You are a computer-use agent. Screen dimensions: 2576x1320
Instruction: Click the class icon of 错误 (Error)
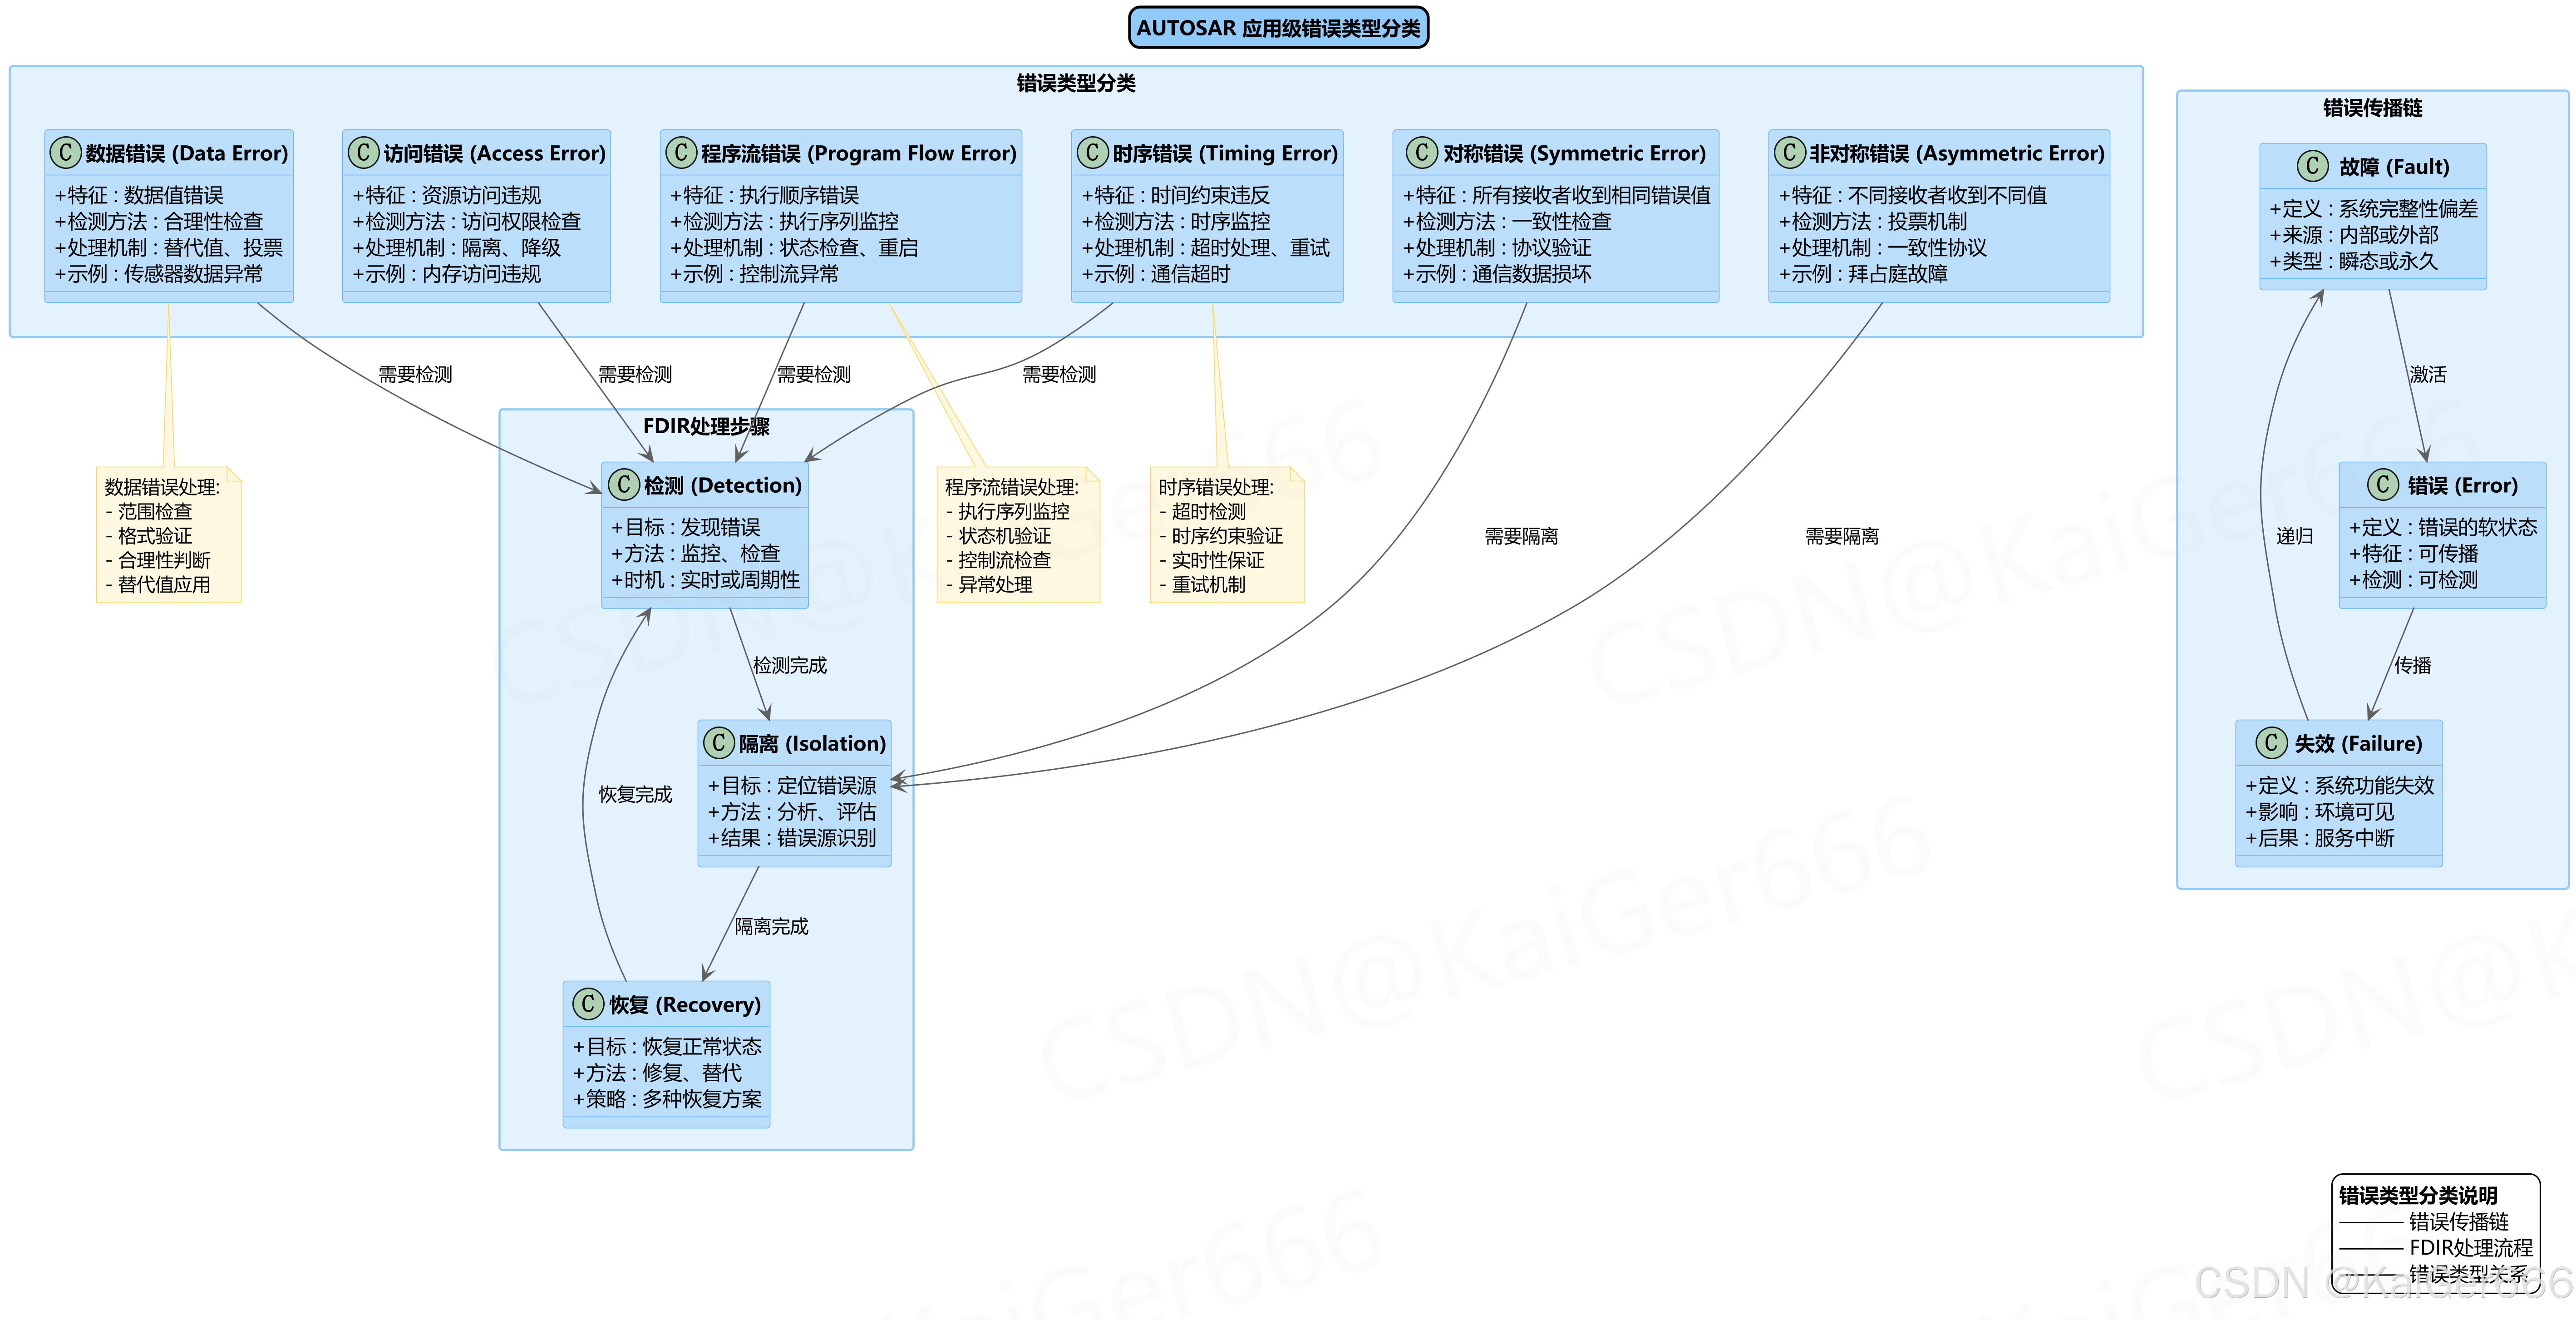(2383, 485)
